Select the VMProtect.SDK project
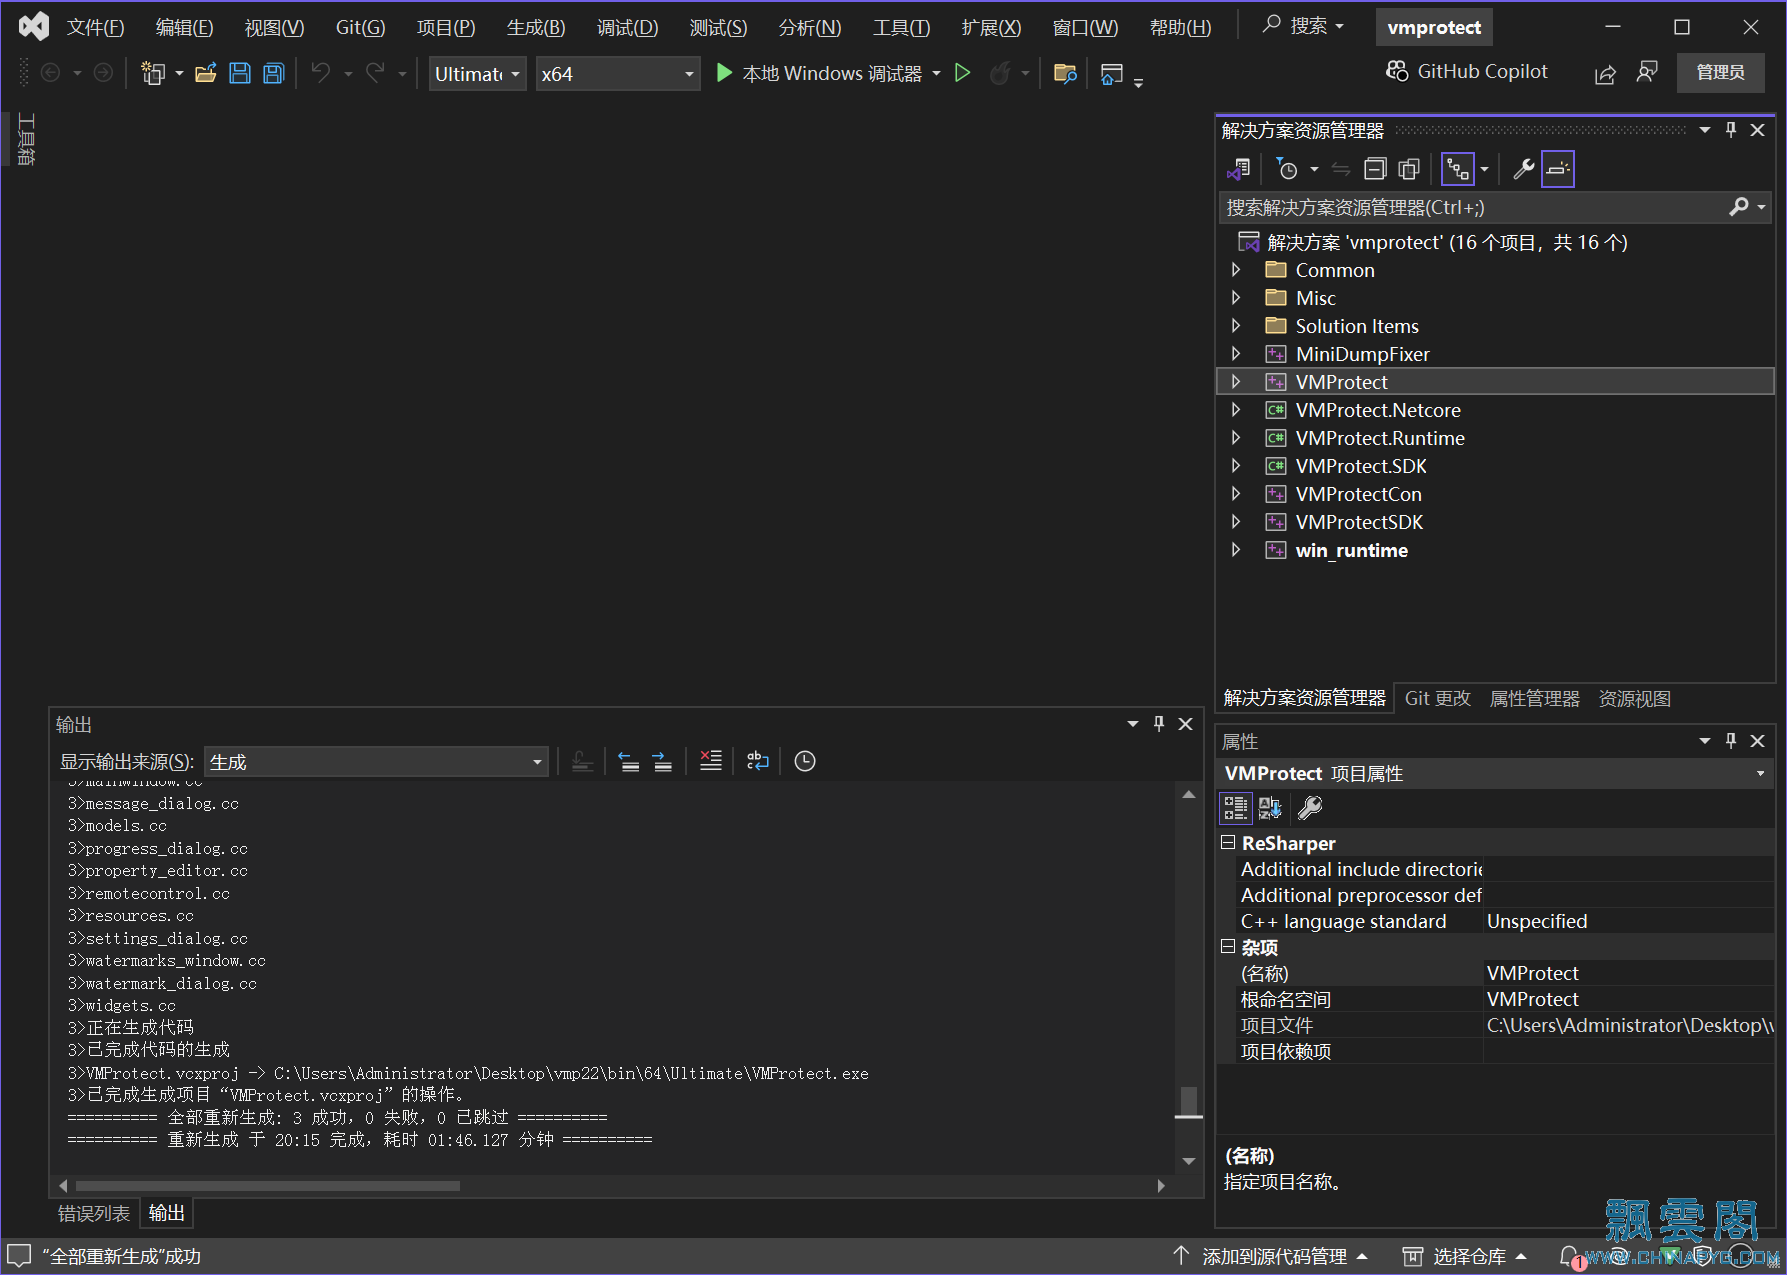1787x1275 pixels. (1361, 466)
